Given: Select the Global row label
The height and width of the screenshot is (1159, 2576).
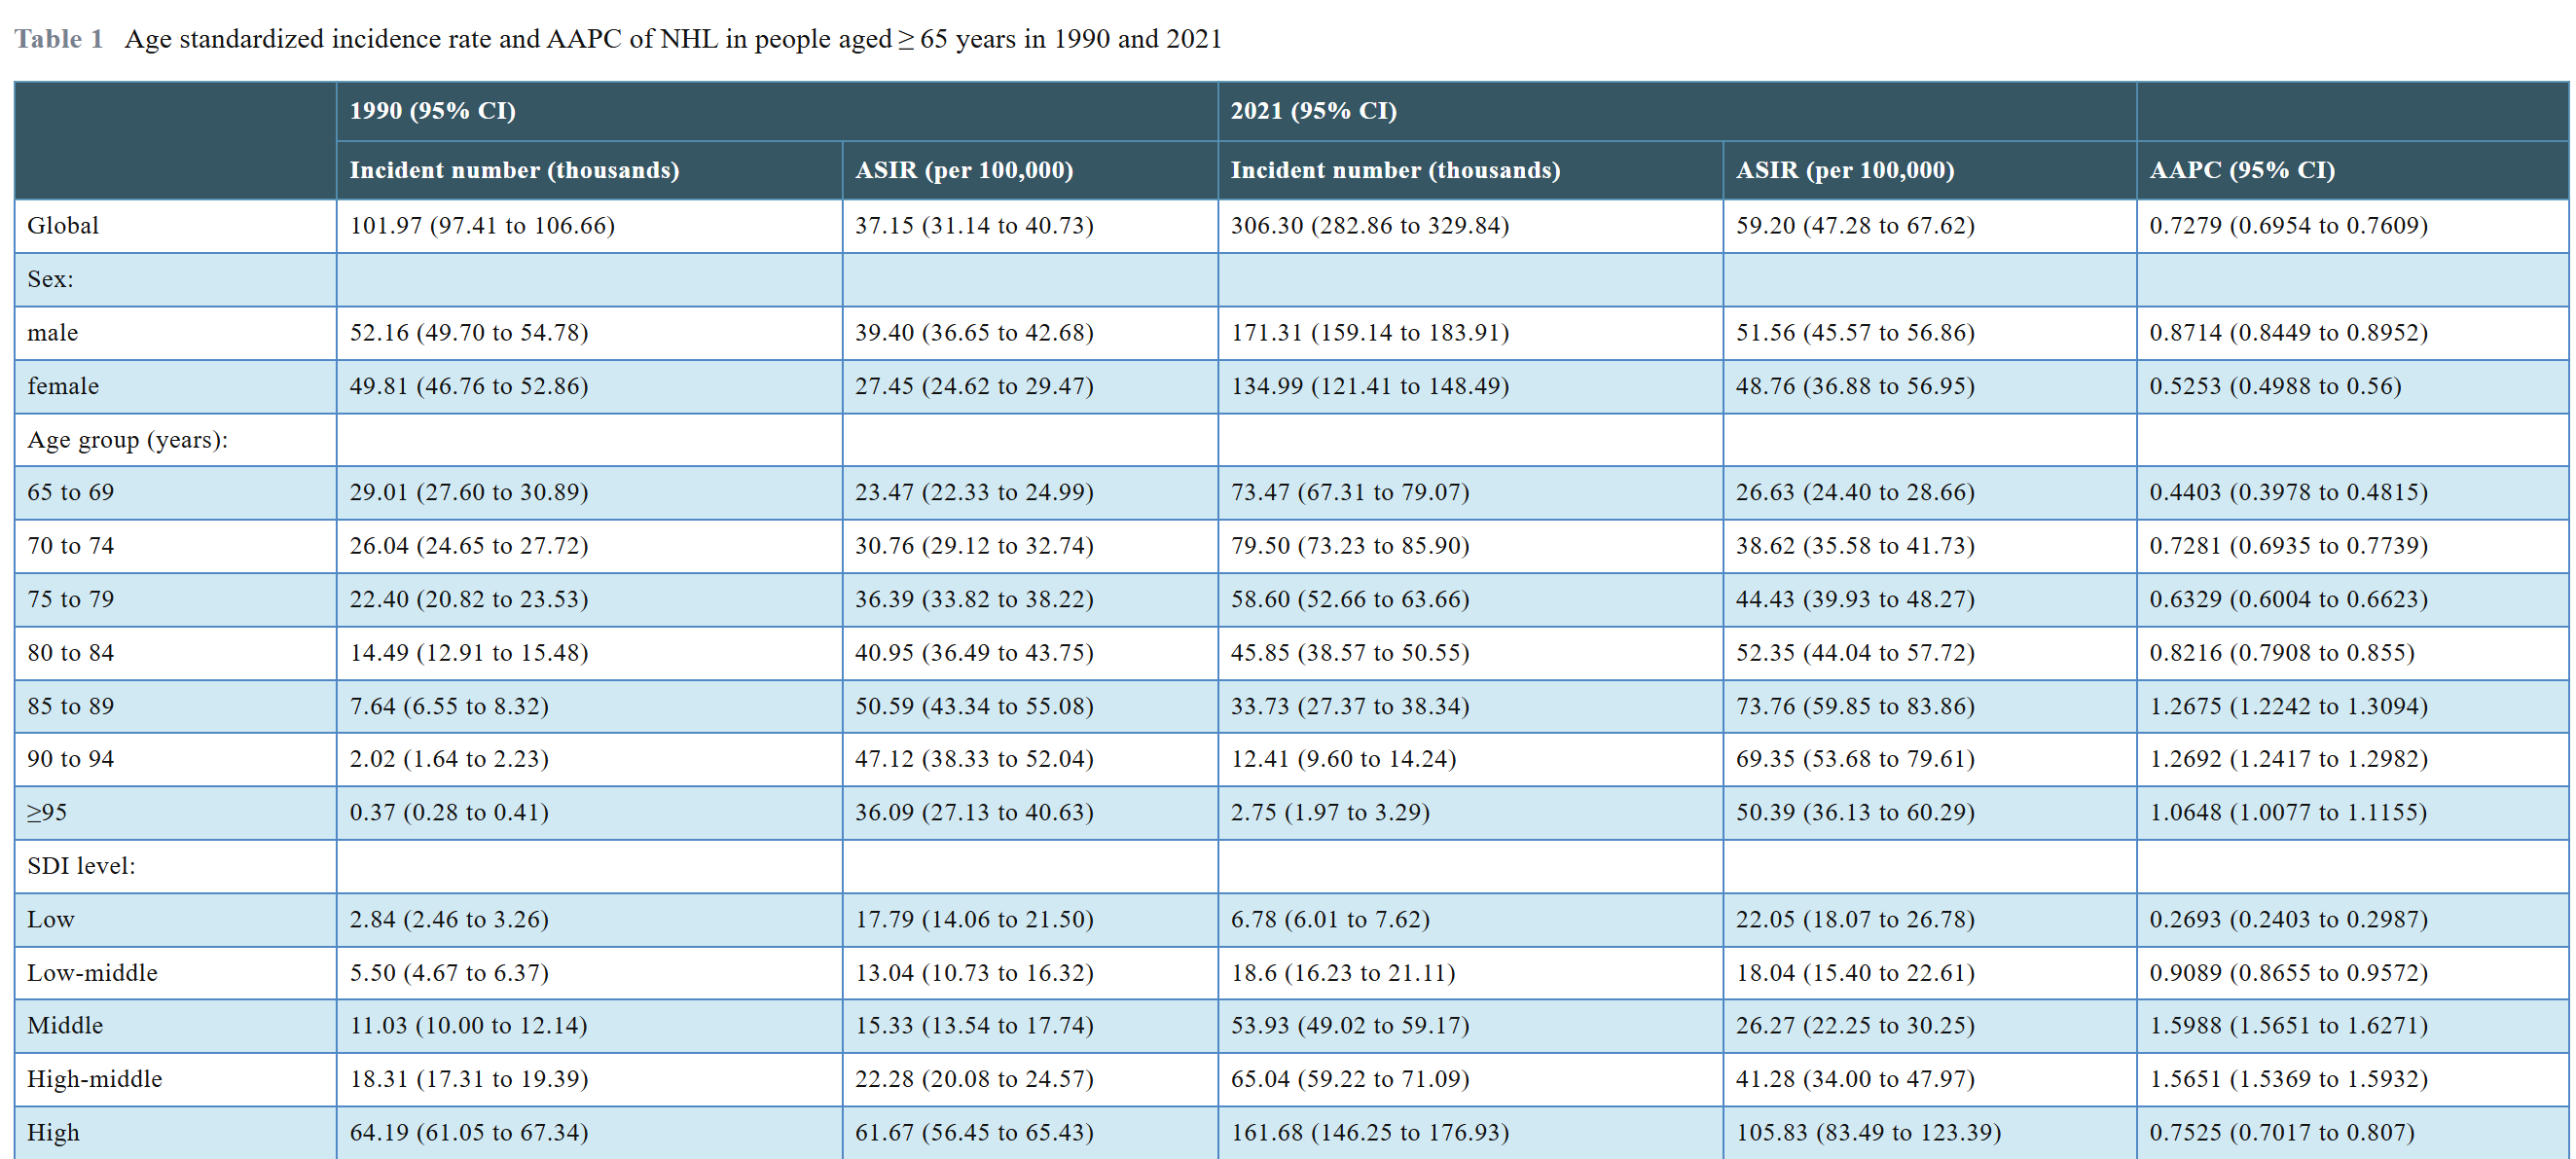Looking at the screenshot, I should (63, 226).
